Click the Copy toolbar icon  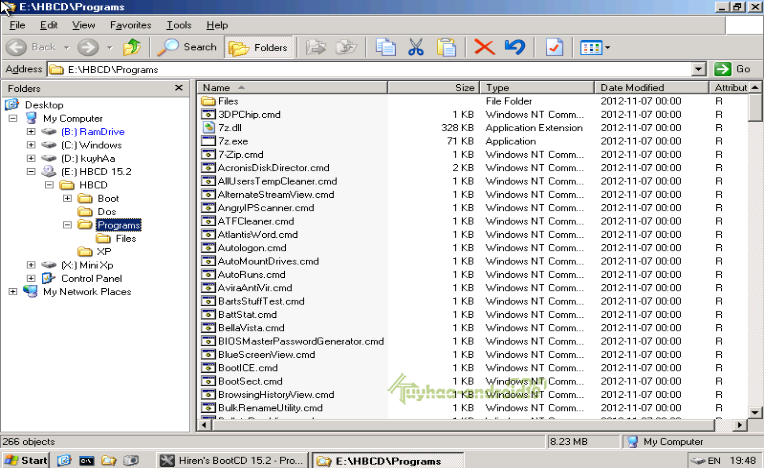(385, 47)
